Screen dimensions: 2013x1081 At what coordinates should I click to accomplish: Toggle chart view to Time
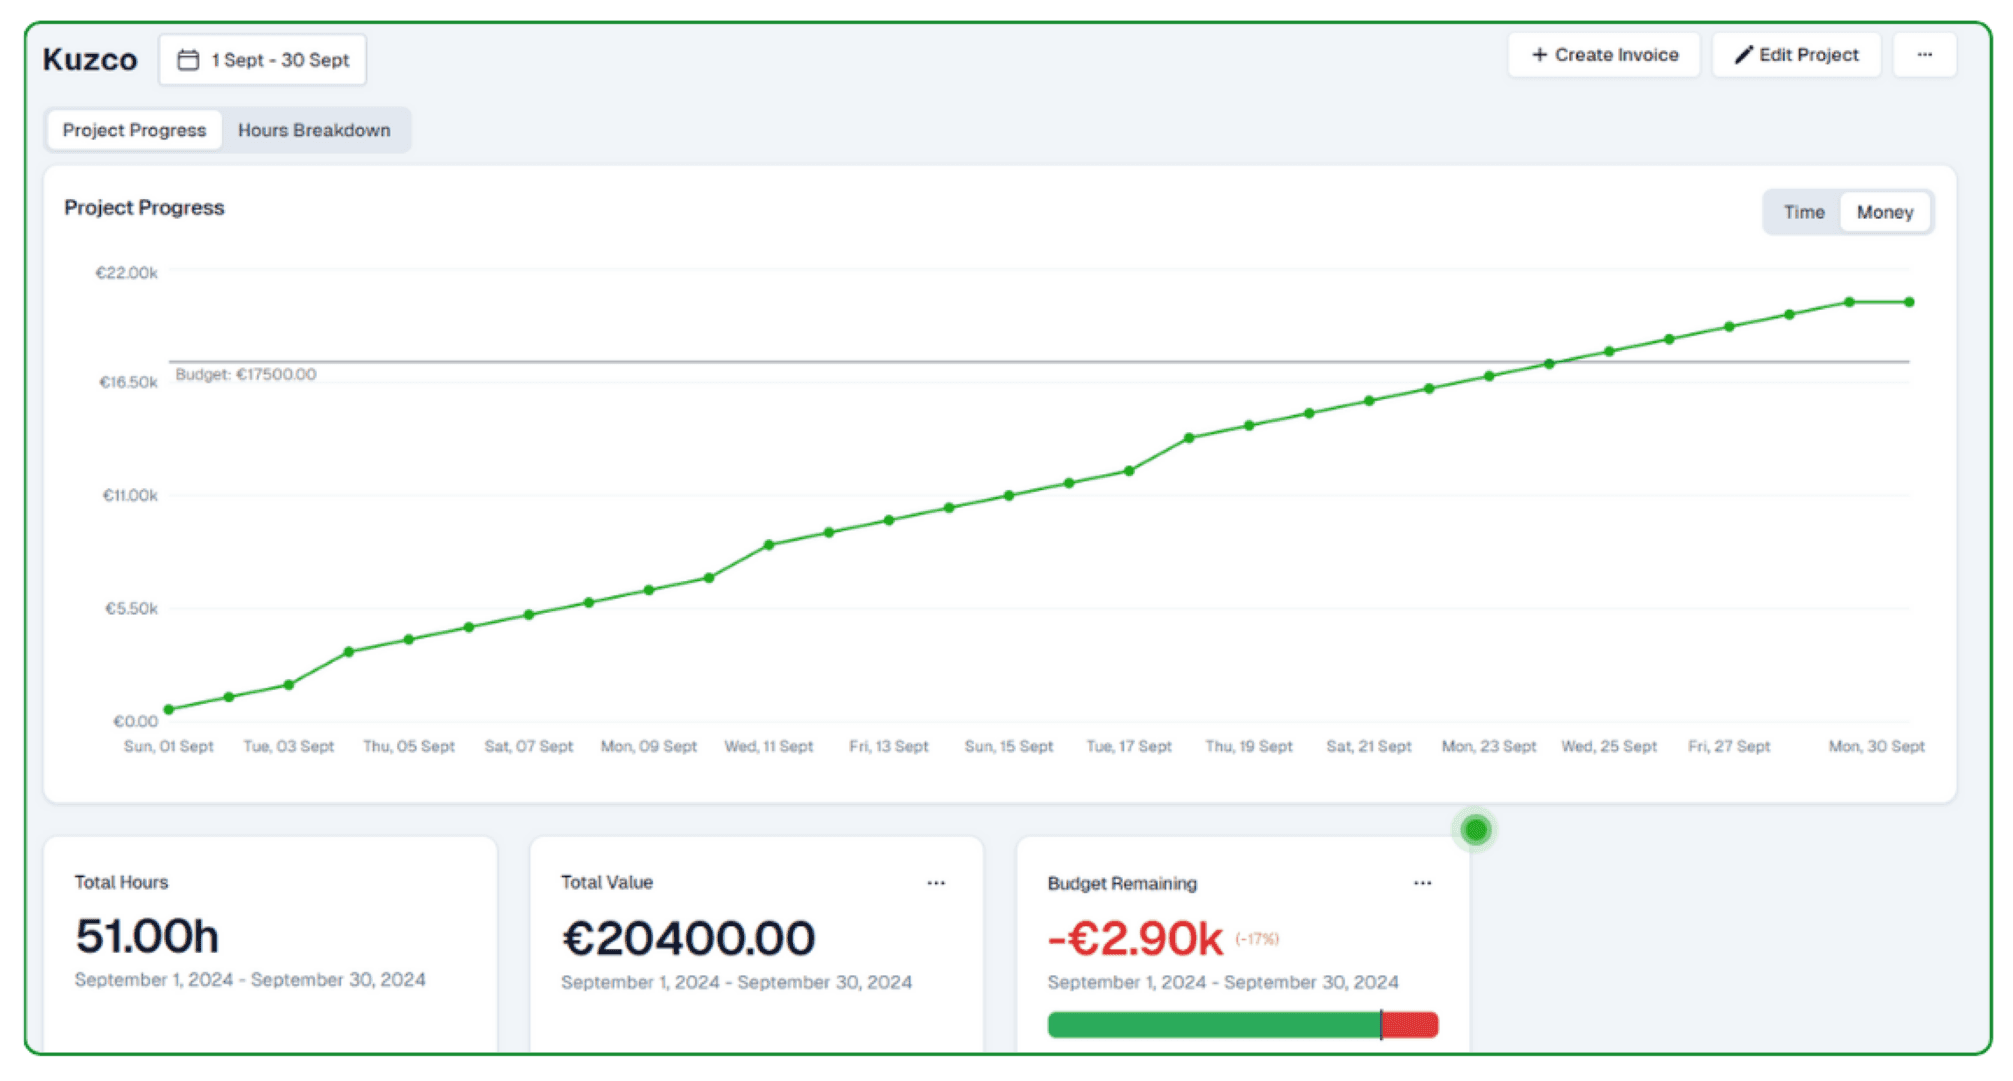coord(1804,212)
